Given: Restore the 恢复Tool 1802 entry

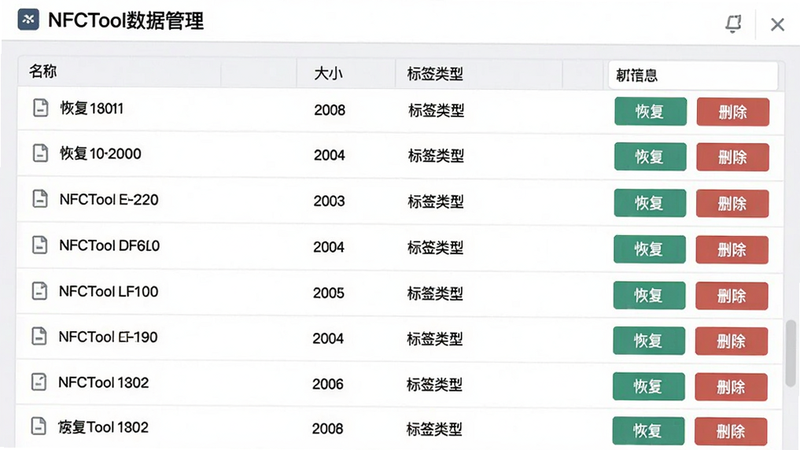Looking at the screenshot, I should [648, 431].
